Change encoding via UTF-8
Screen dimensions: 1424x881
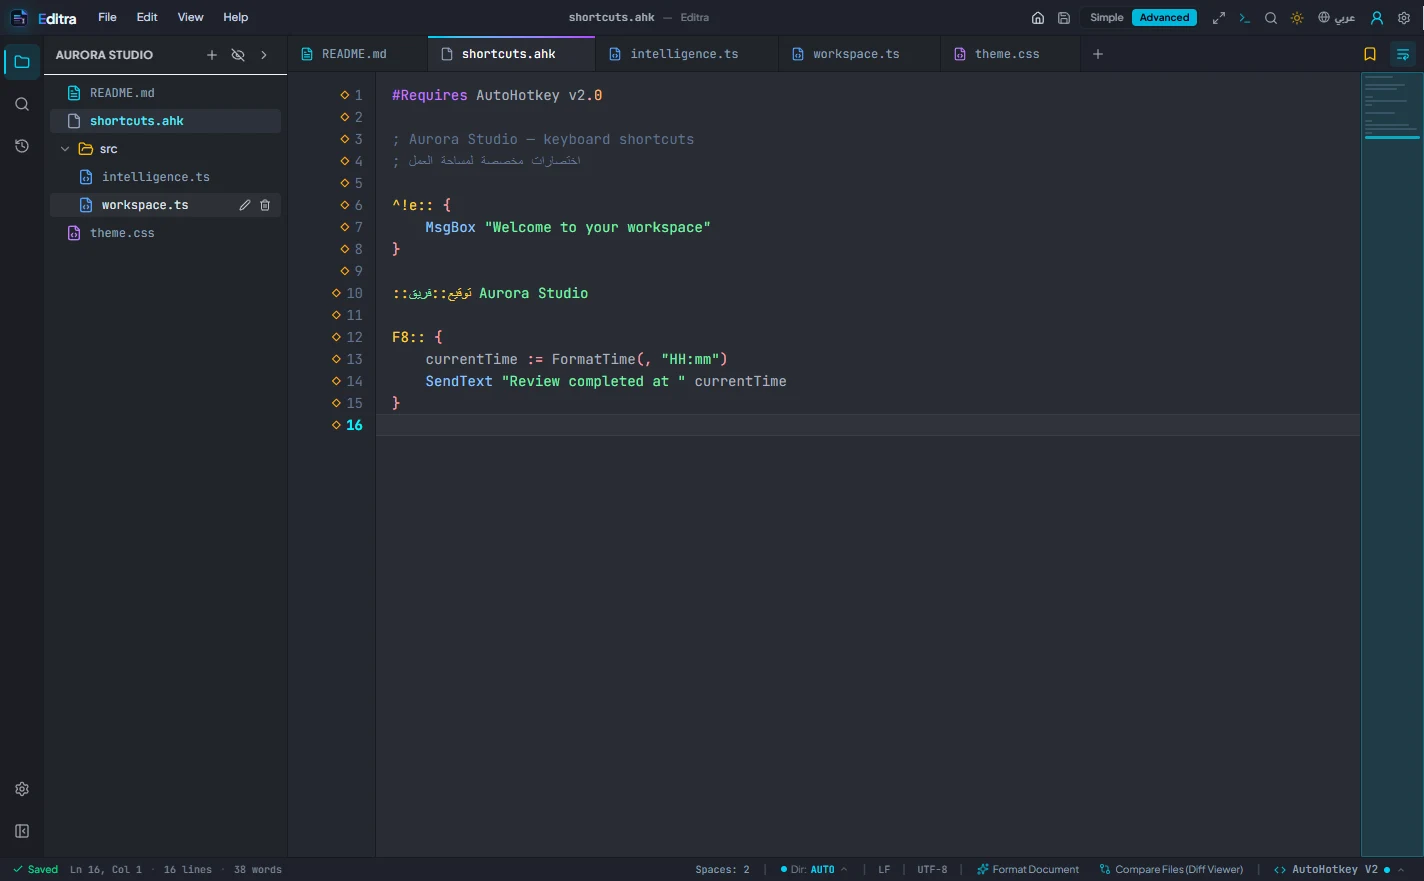point(932,870)
